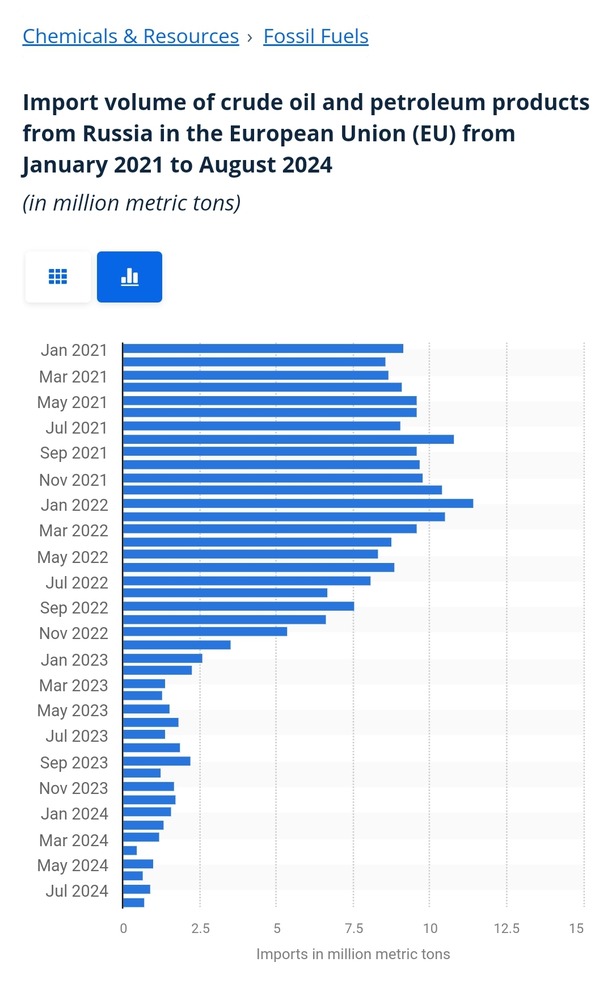The height and width of the screenshot is (1000, 612).
Task: Click the Nov 2021 axis label
Action: pyautogui.click(x=73, y=480)
